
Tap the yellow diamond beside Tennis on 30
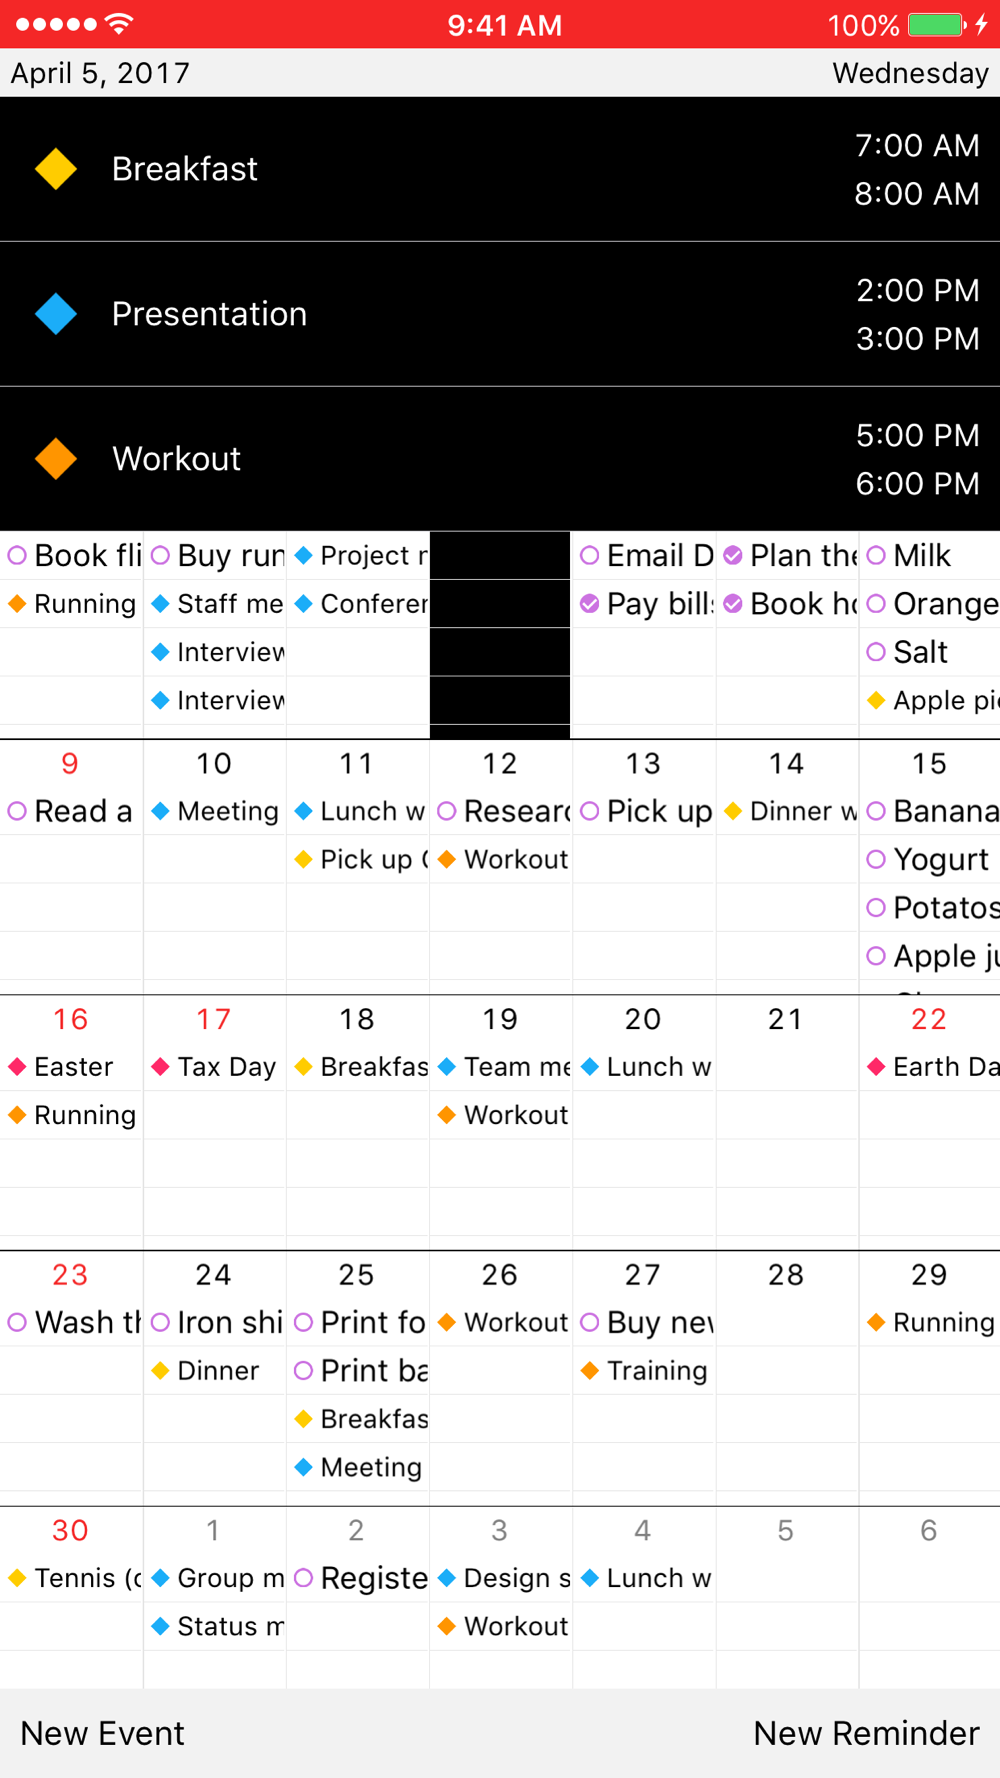tap(17, 1578)
